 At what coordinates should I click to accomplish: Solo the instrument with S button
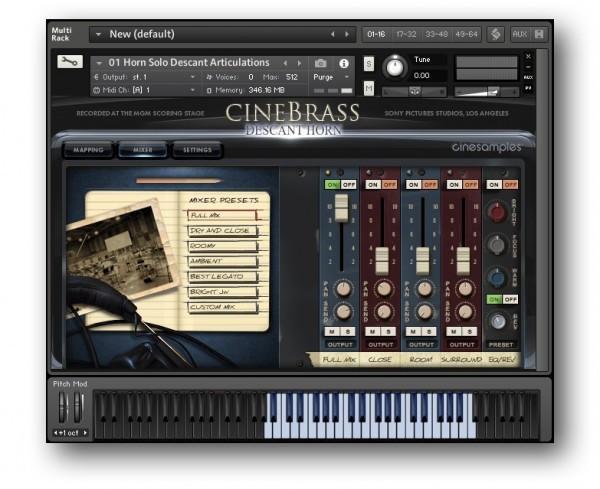click(368, 64)
